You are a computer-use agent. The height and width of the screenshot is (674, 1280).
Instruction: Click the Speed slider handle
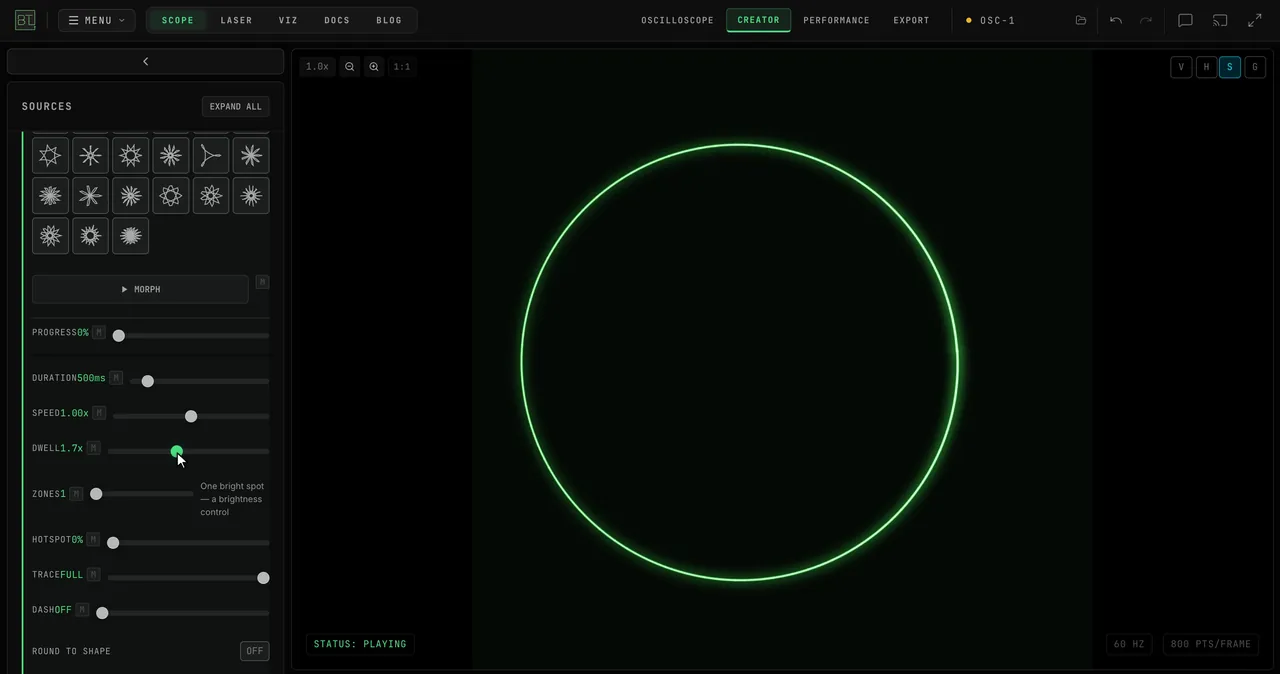click(191, 416)
